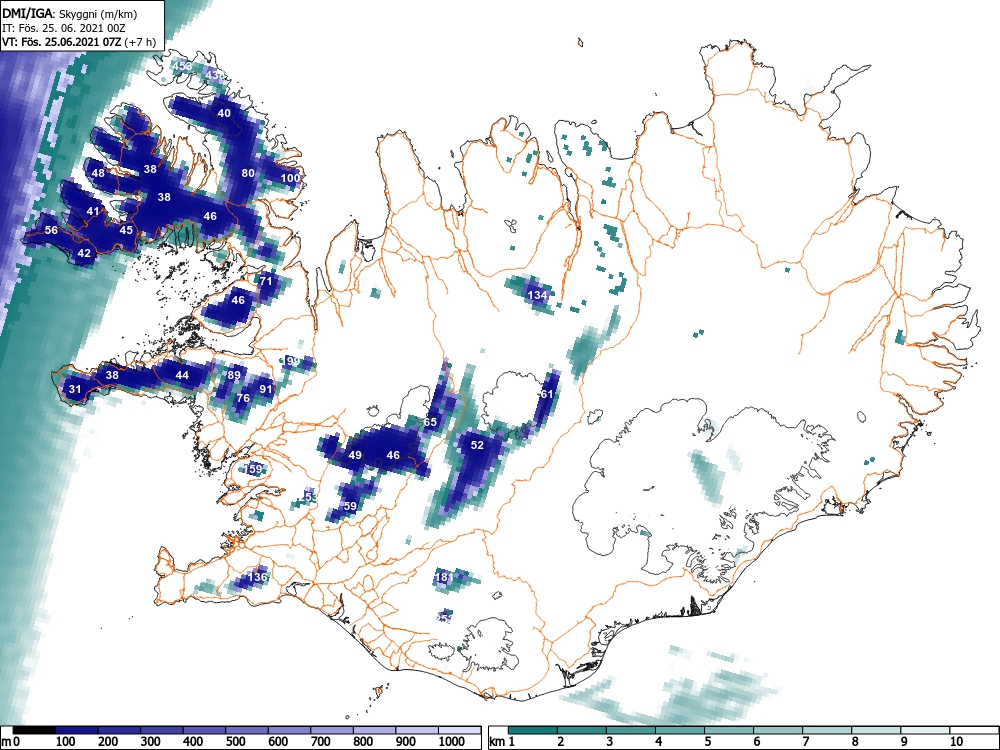Click the '59' visibility value on the map
Screen dimensions: 1000x750
click(x=350, y=506)
